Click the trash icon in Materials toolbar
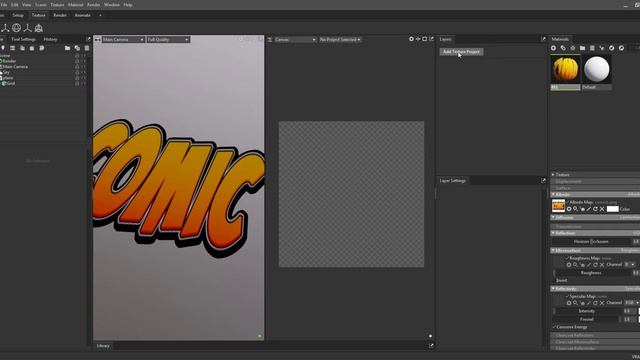Screen dimensions: 640x360 click(x=592, y=48)
